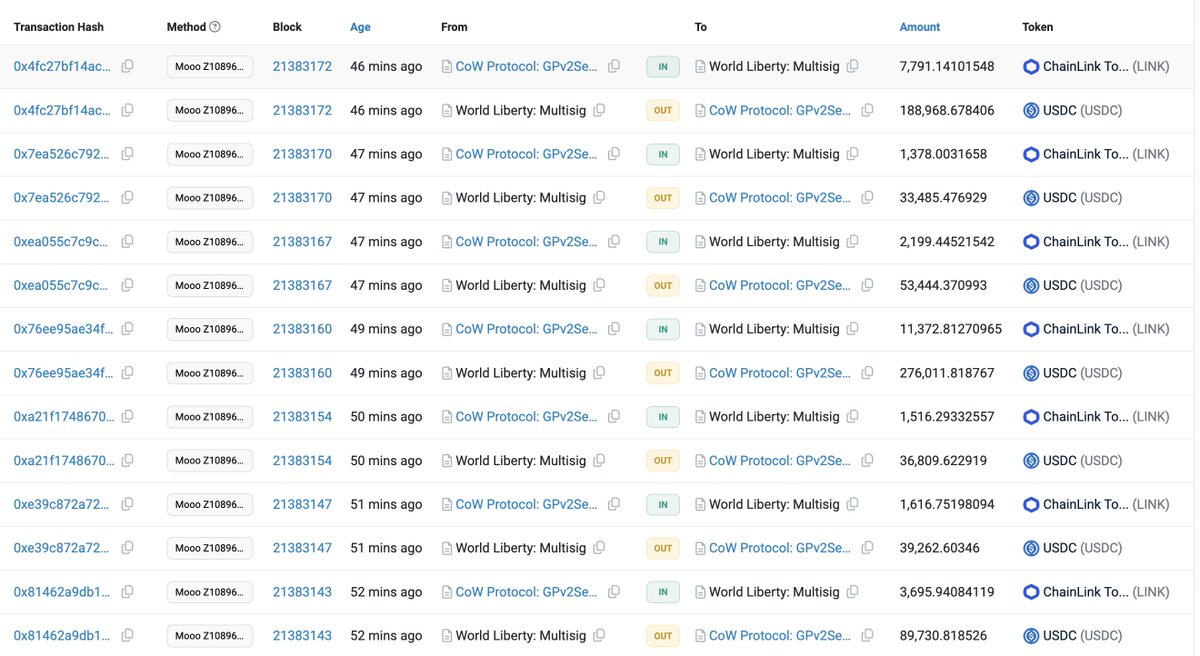Click the ChainLink token icon in the 7,791.14101548 row
This screenshot has width=1200, height=656.
[x=1031, y=67]
